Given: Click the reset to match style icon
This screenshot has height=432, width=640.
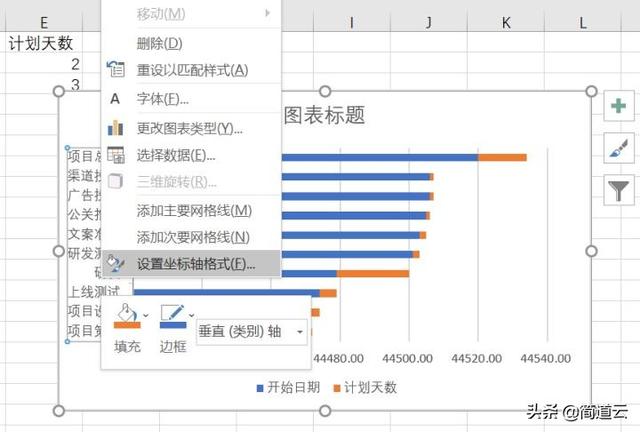Looking at the screenshot, I should point(116,70).
